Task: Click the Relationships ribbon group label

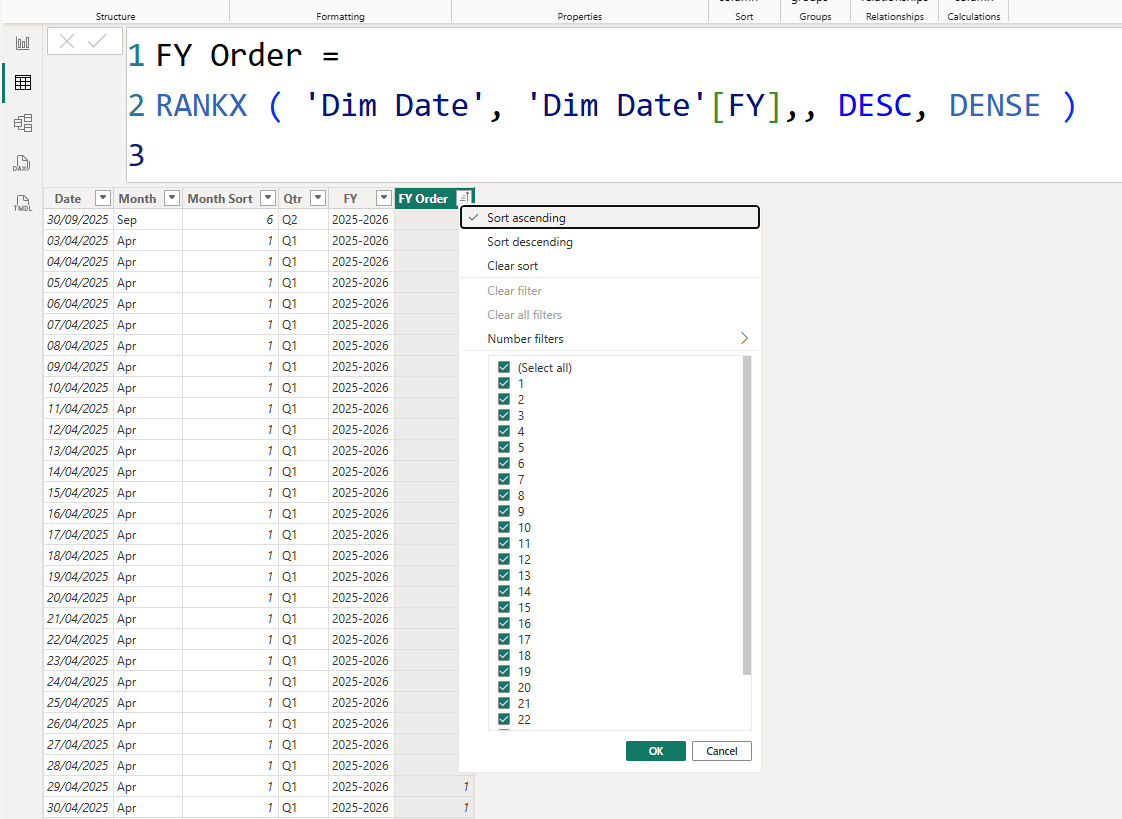Action: [894, 16]
